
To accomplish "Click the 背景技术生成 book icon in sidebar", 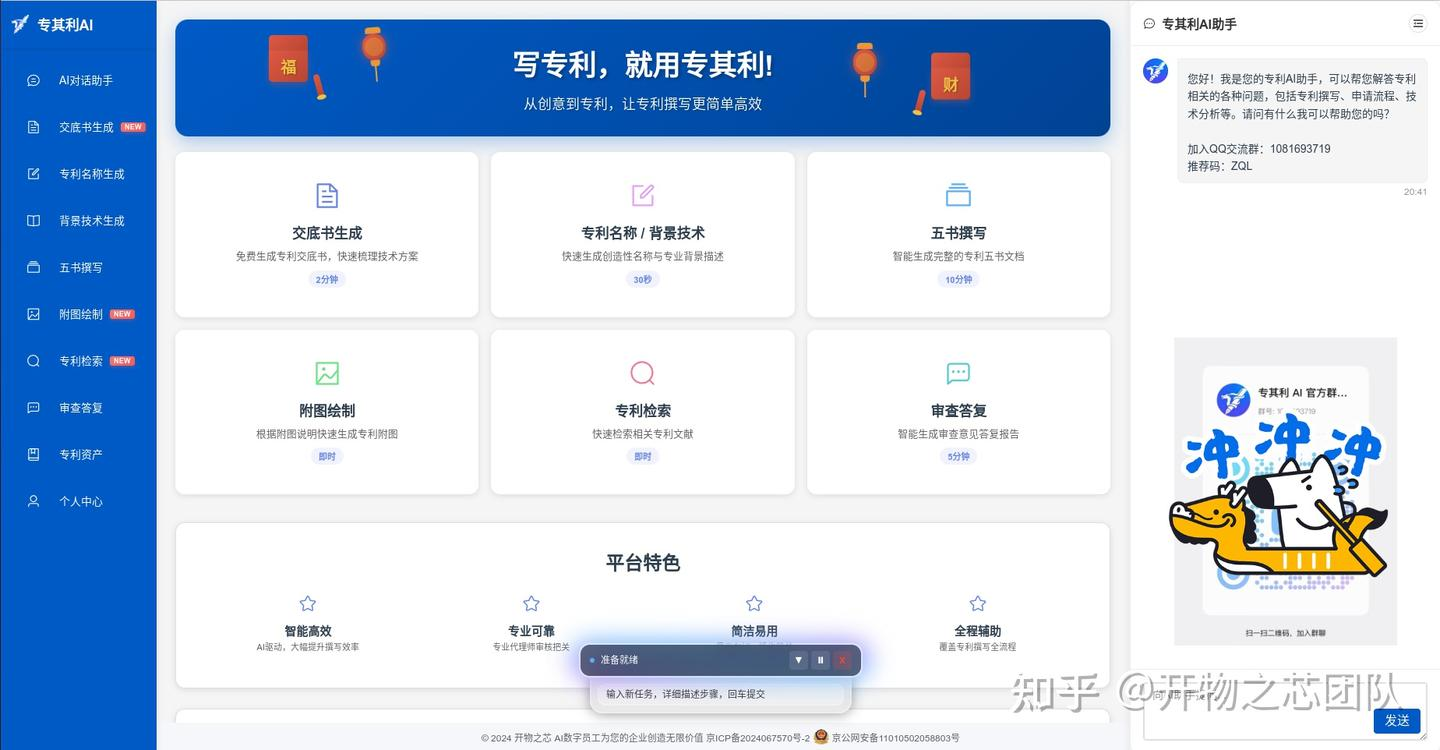I will (34, 221).
